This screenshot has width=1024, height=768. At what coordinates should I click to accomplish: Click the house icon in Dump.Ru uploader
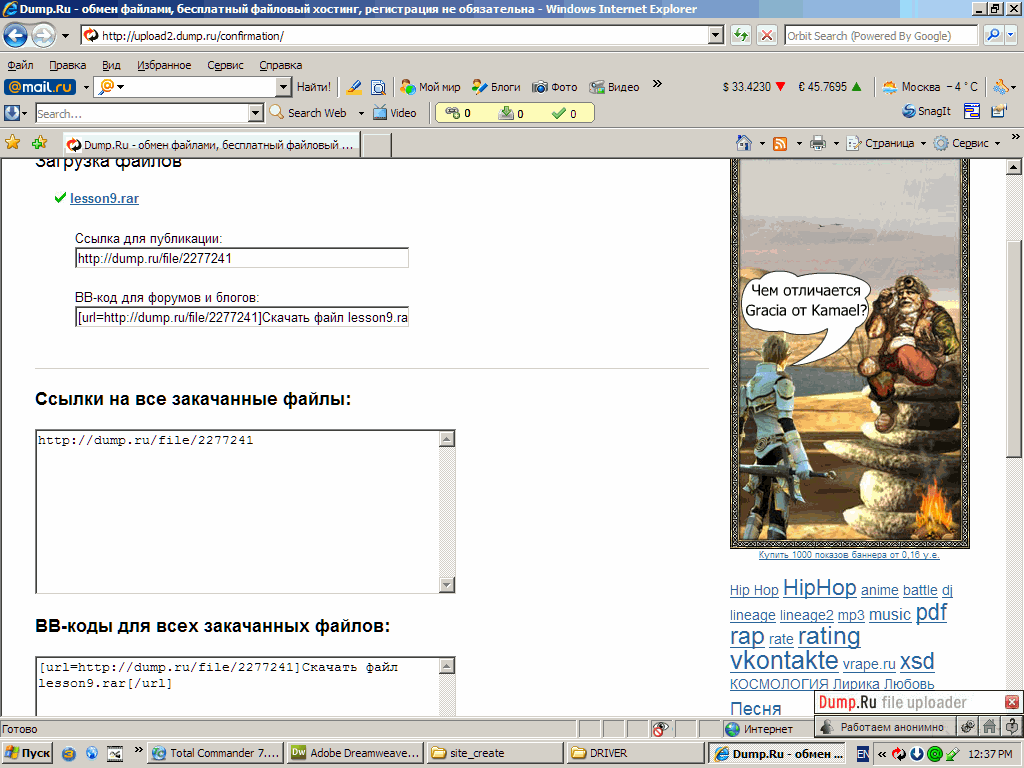coord(990,726)
